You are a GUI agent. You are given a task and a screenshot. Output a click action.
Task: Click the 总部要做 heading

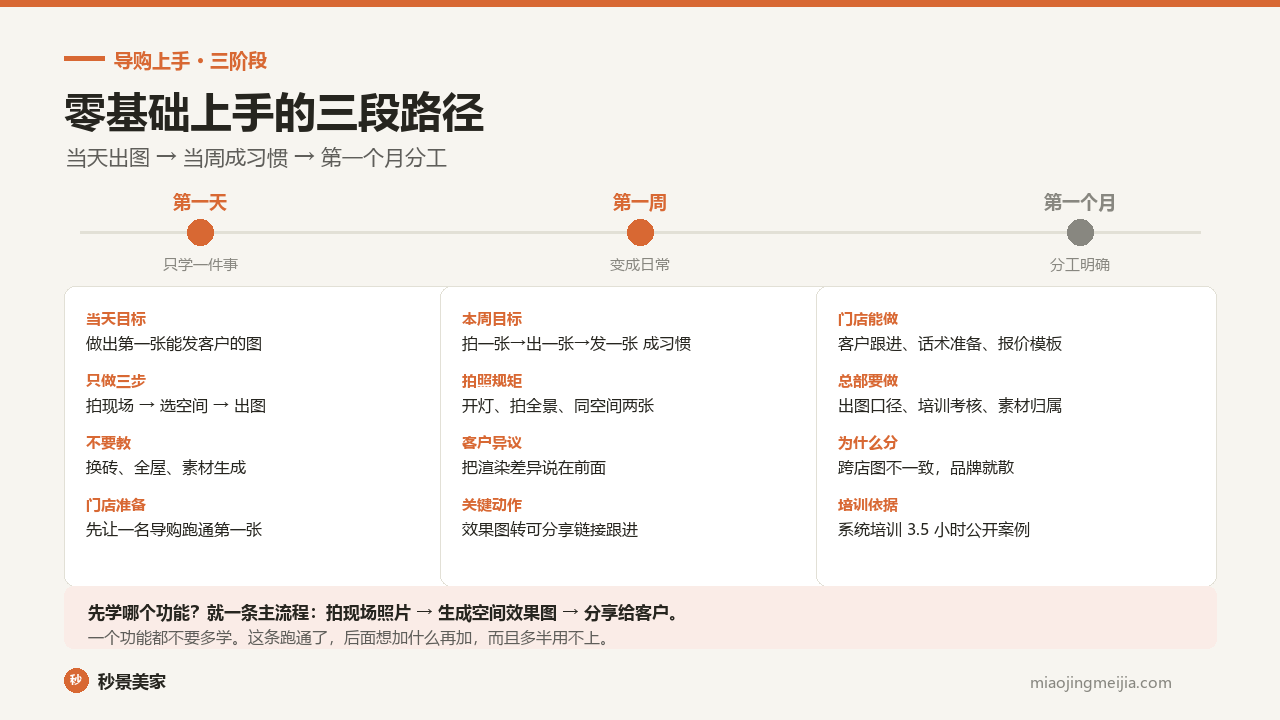point(868,381)
